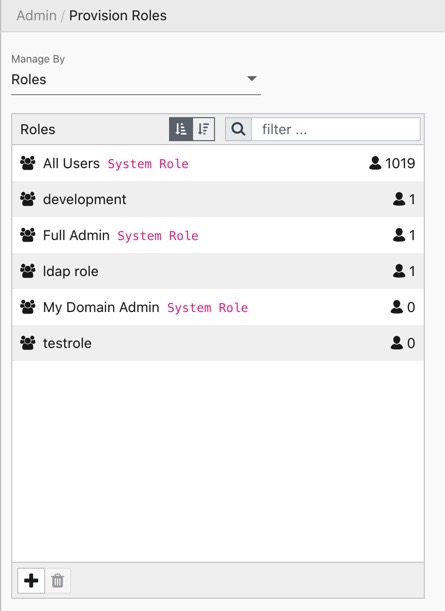Image resolution: width=445 pixels, height=611 pixels.
Task: Click System Role tag next to All Users
Action: tap(148, 164)
